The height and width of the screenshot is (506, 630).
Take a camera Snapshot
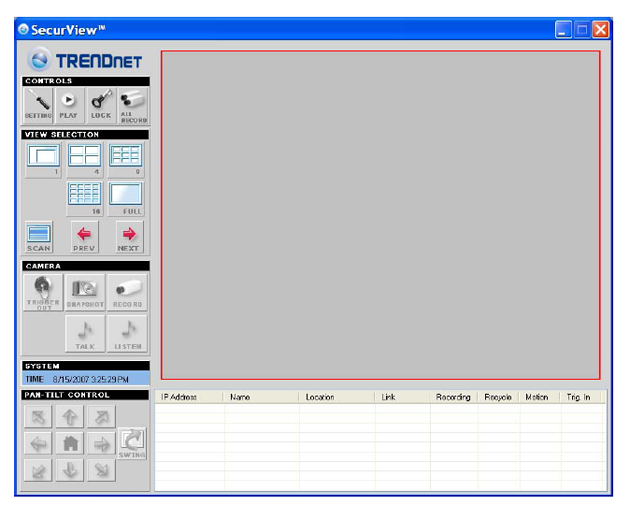pyautogui.click(x=85, y=292)
